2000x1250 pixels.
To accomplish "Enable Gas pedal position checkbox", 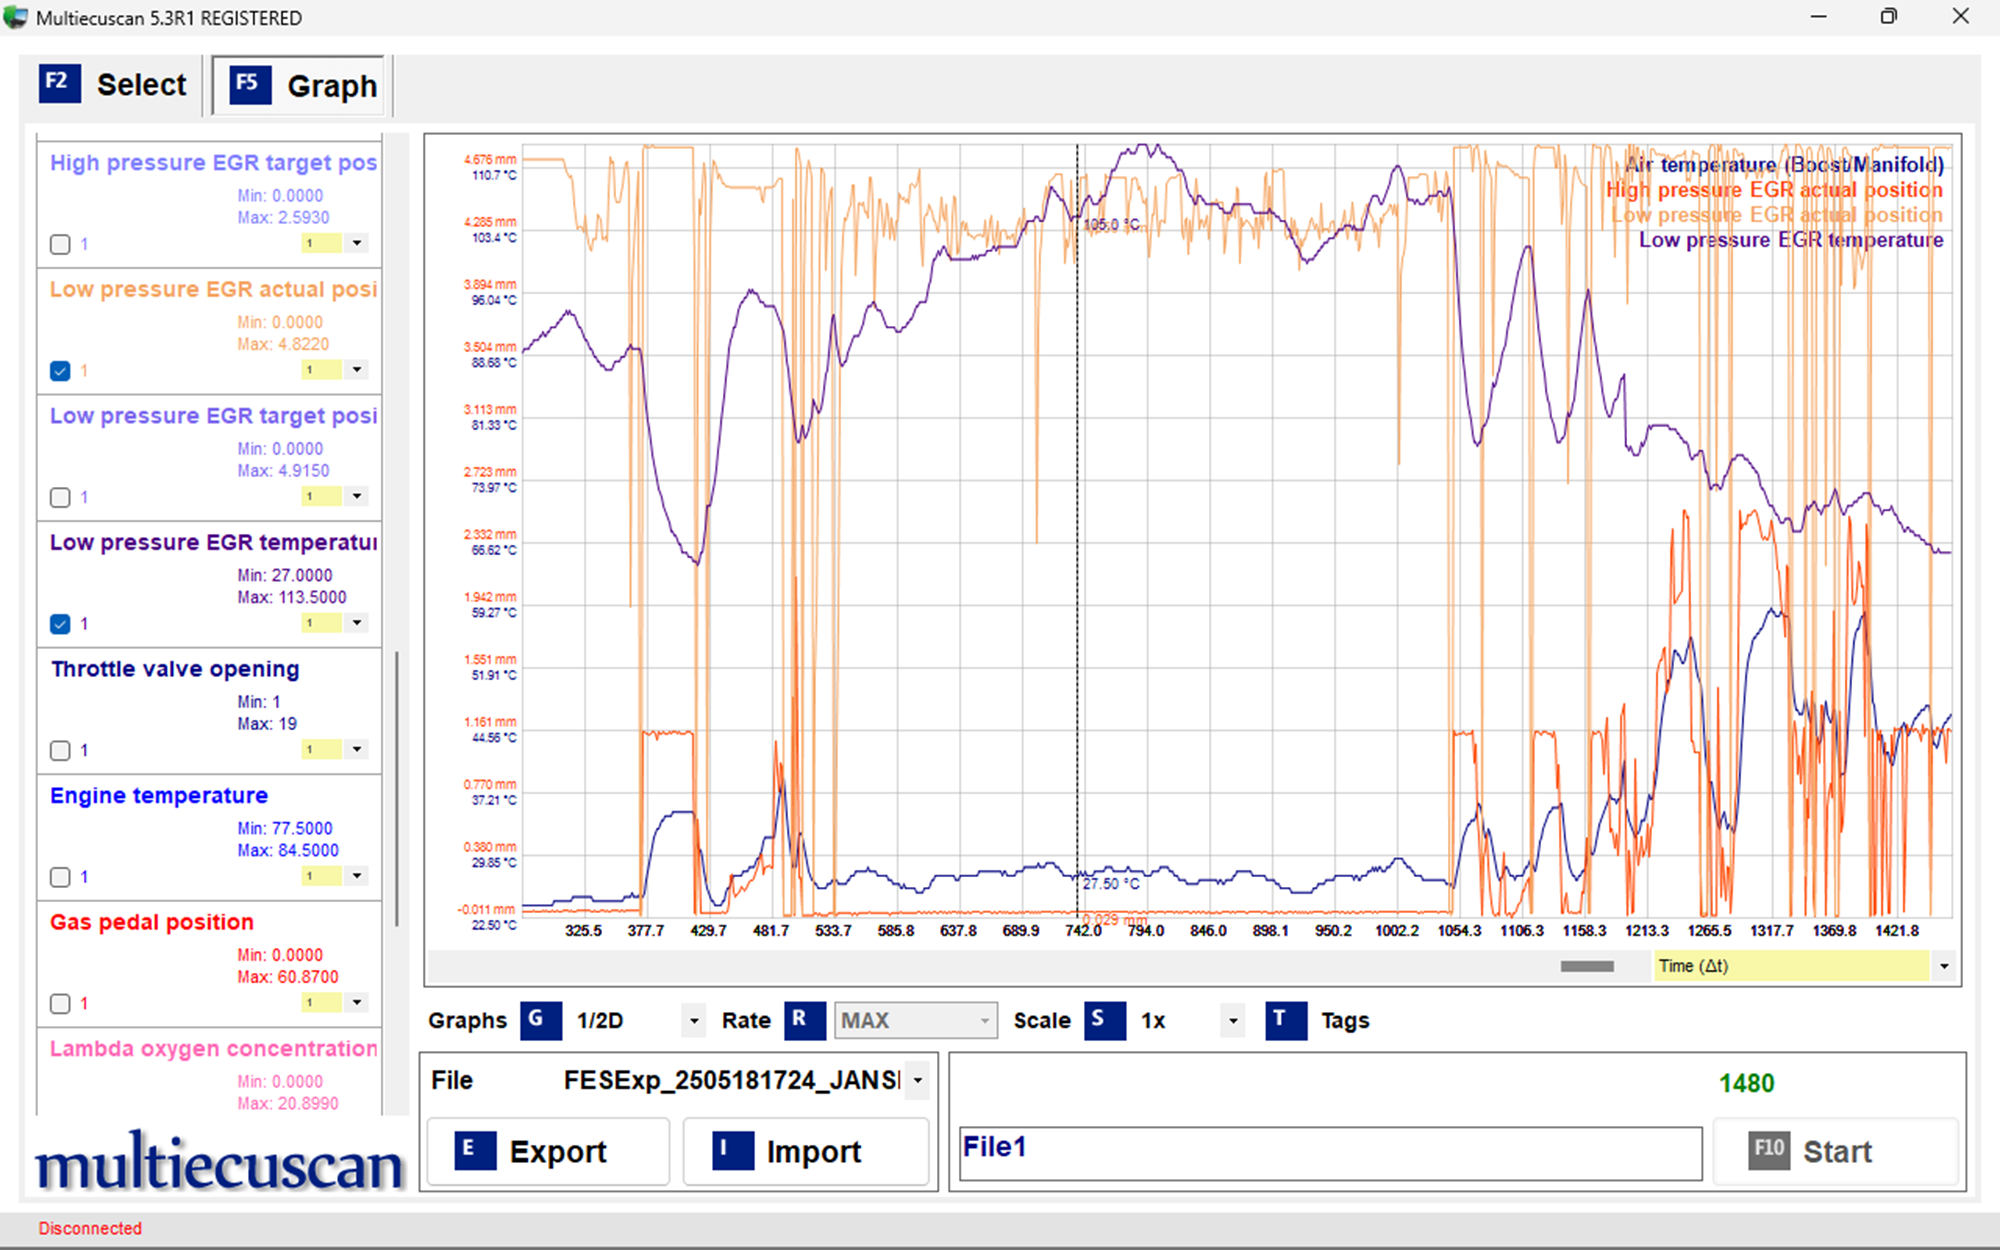I will pos(60,1003).
